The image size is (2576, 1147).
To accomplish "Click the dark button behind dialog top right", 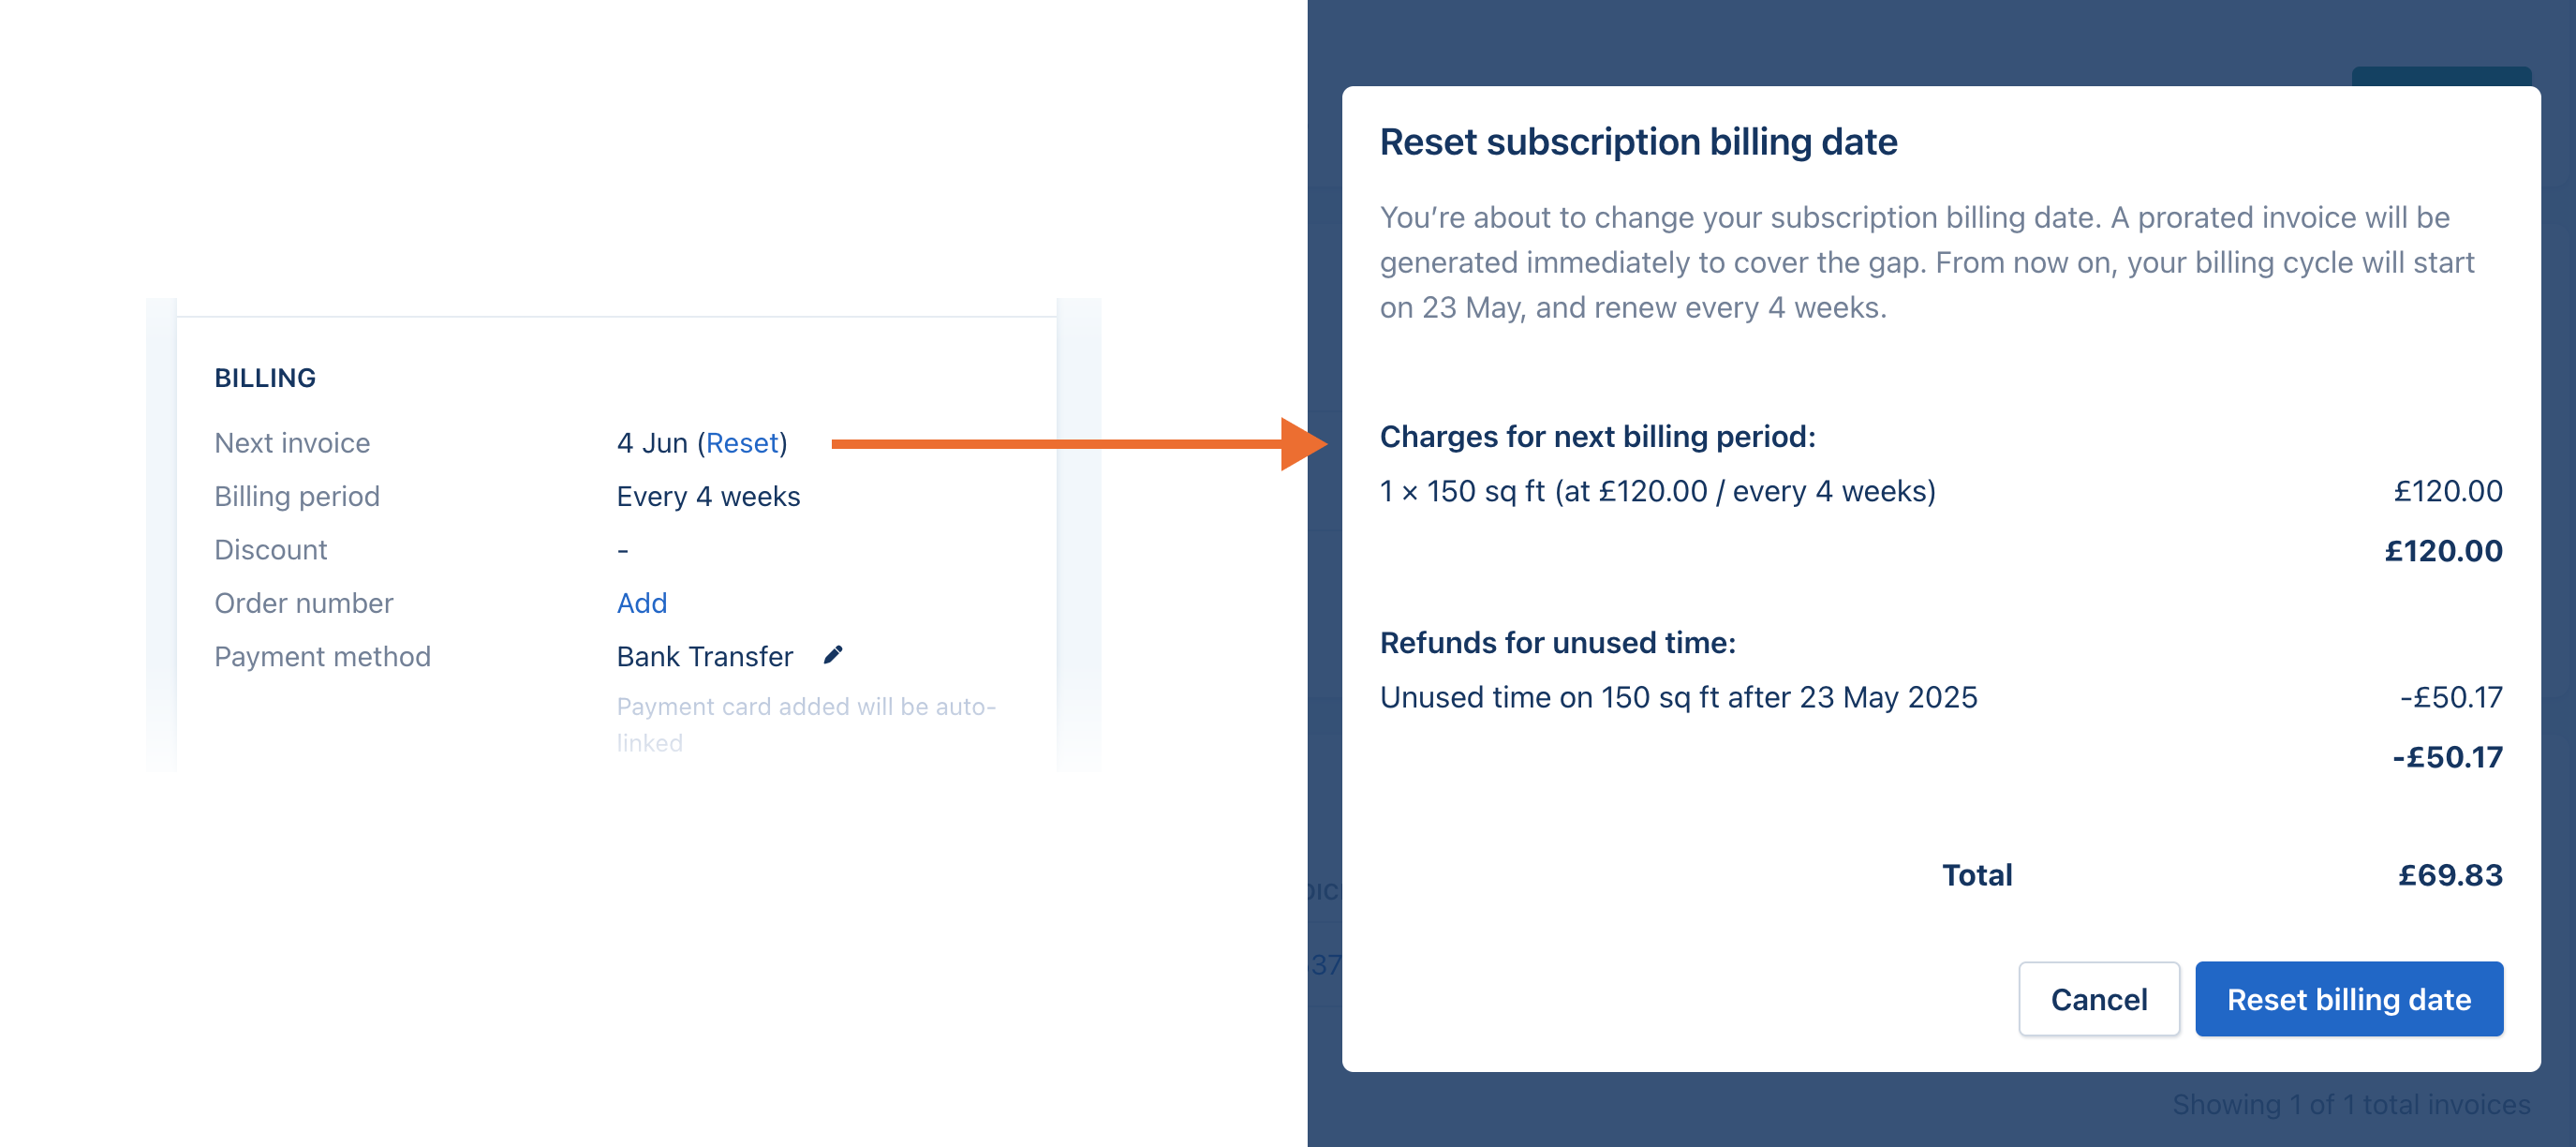I will pos(2440,76).
